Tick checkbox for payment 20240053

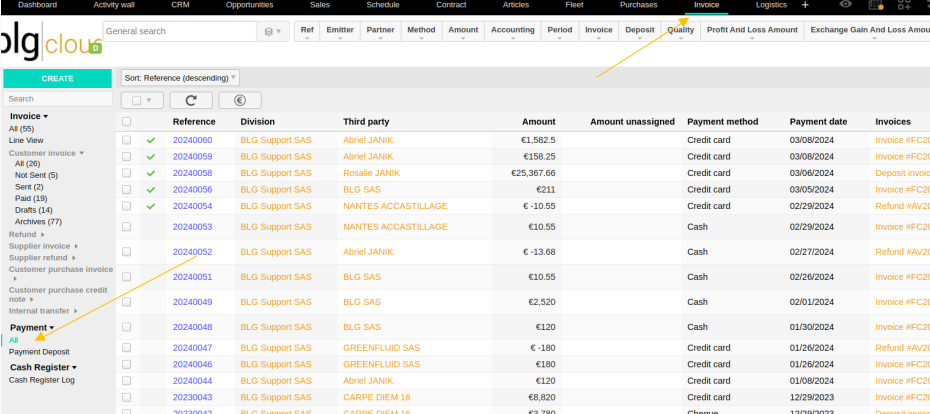(126, 227)
